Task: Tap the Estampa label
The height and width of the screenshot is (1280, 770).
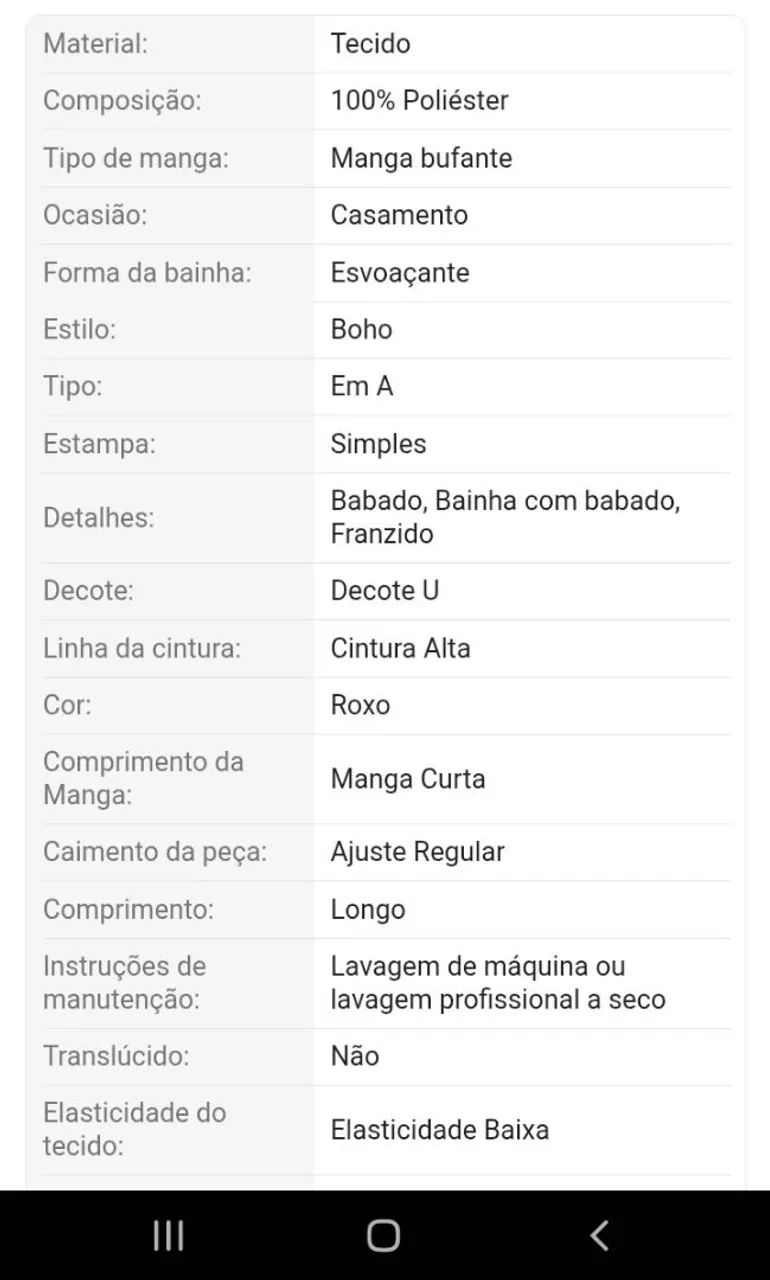Action: 99,445
